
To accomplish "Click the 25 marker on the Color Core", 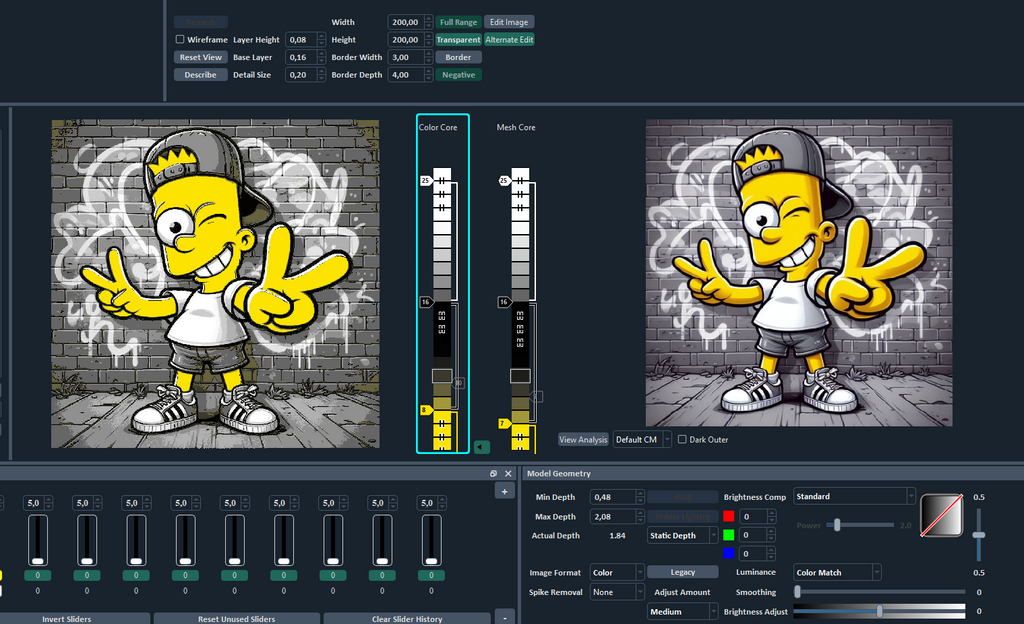I will click(426, 180).
